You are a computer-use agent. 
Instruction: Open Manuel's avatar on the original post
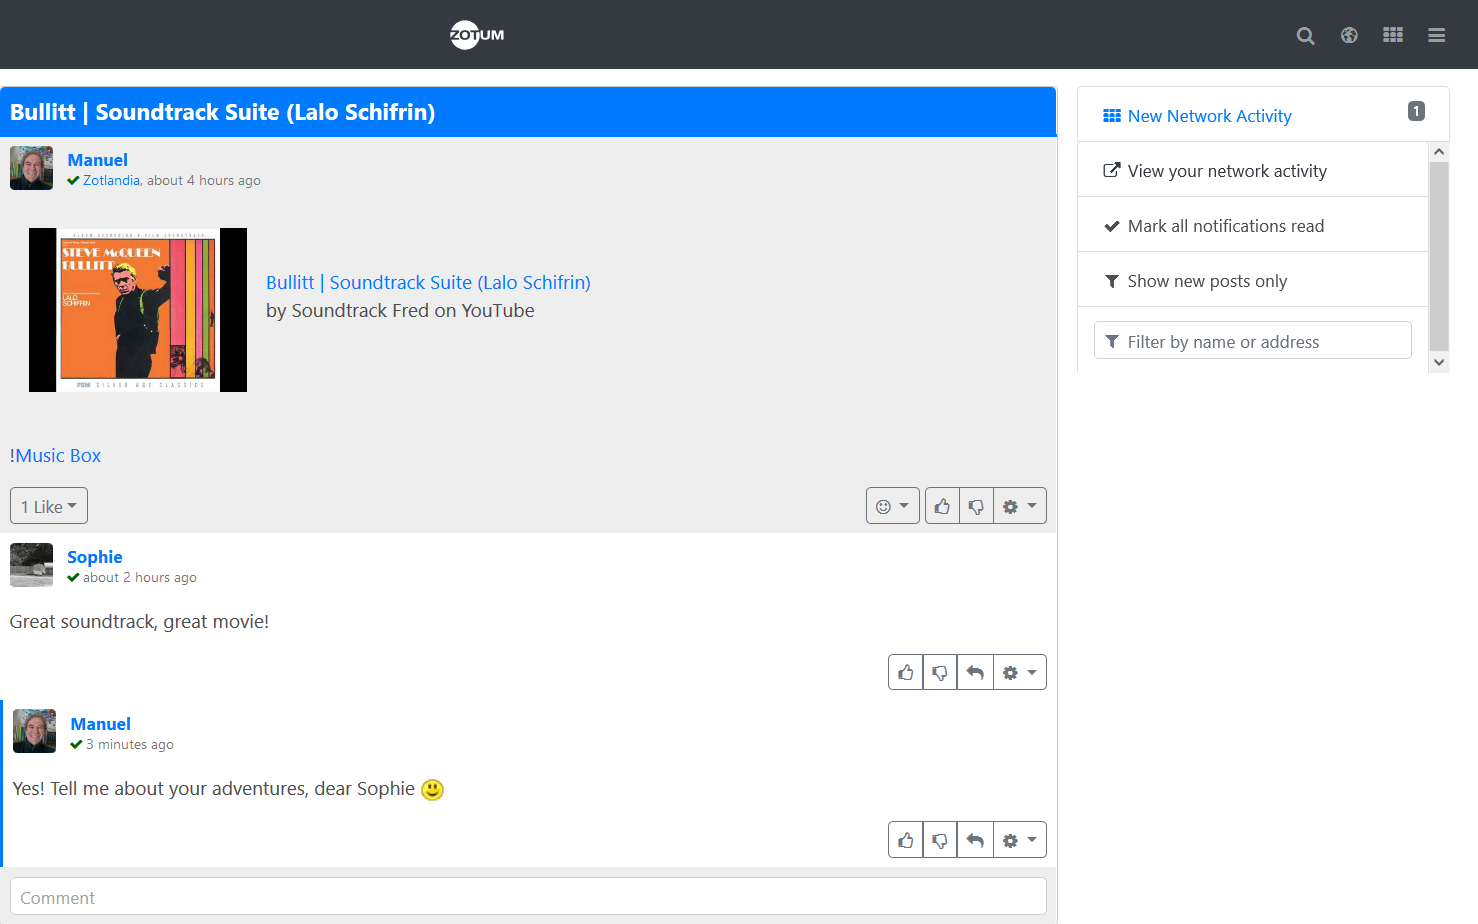(x=31, y=168)
